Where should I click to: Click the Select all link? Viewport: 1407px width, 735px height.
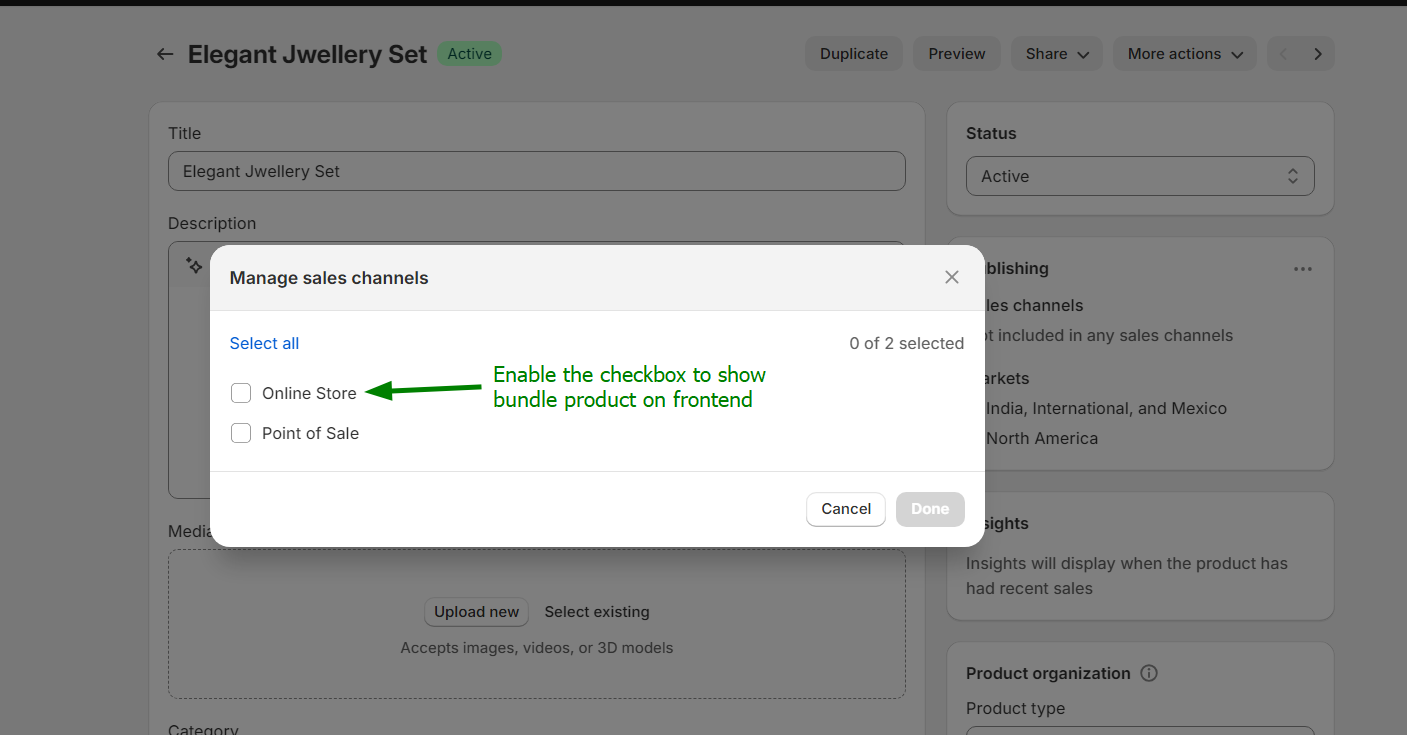264,343
